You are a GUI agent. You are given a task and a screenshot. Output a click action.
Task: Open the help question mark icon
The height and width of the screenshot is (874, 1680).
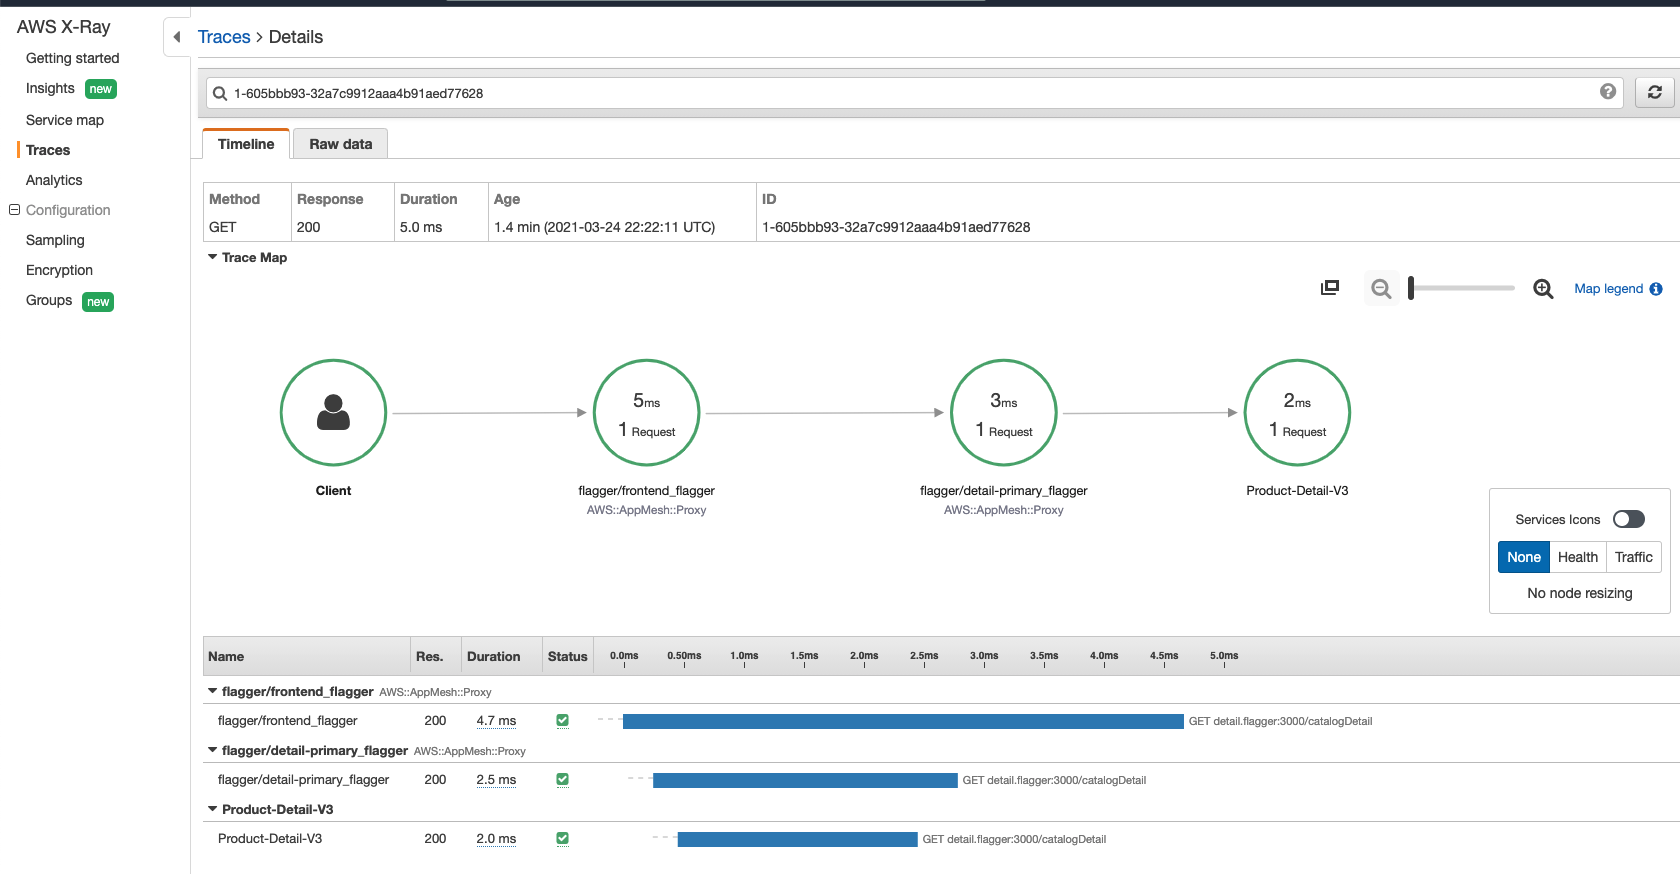[1608, 91]
